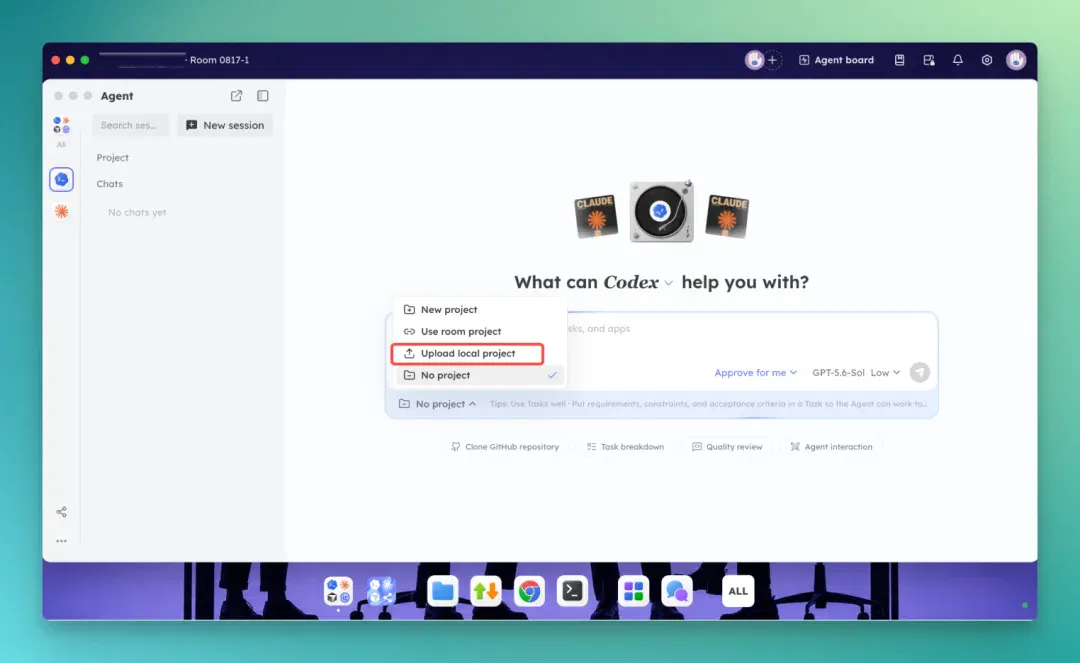Click Agent interaction suggestion

click(x=831, y=447)
